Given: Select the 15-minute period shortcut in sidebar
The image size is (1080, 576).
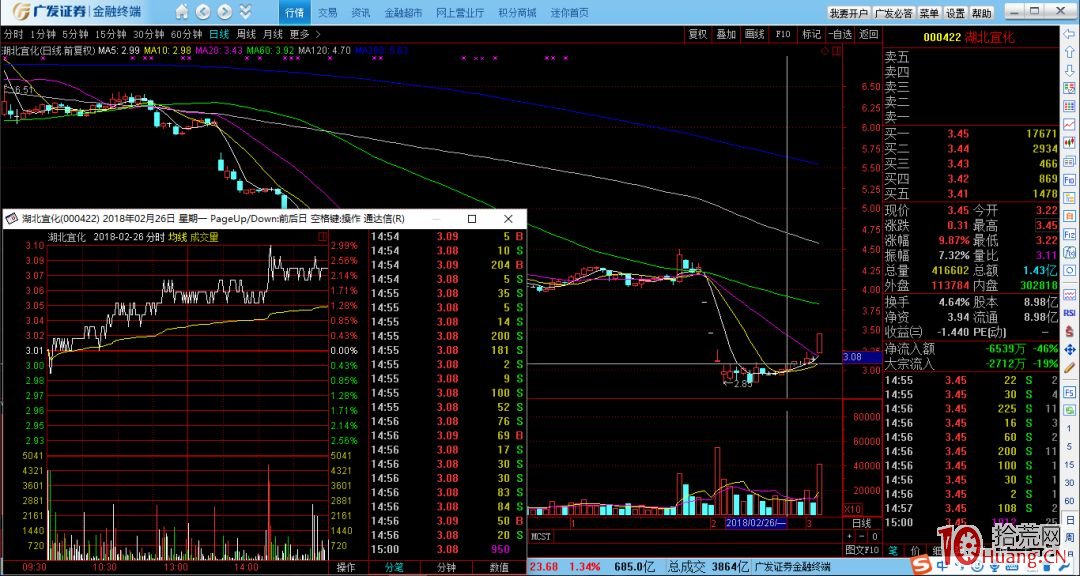Looking at the screenshot, I should [x=1069, y=466].
